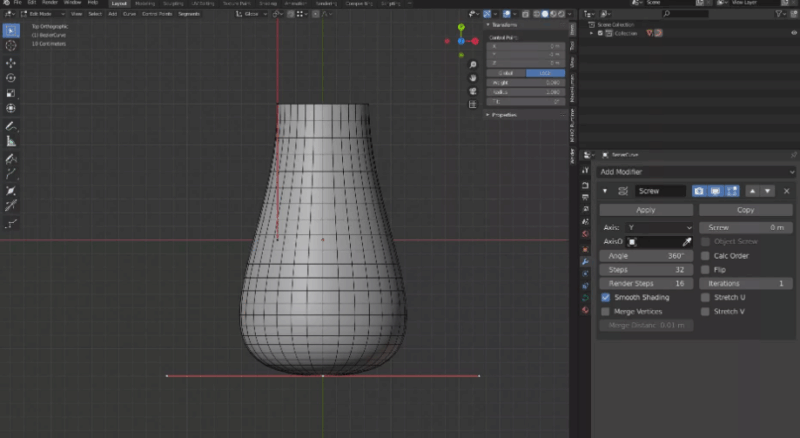Image resolution: width=800 pixels, height=438 pixels.
Task: Select the Measure tool
Action: [x=11, y=141]
